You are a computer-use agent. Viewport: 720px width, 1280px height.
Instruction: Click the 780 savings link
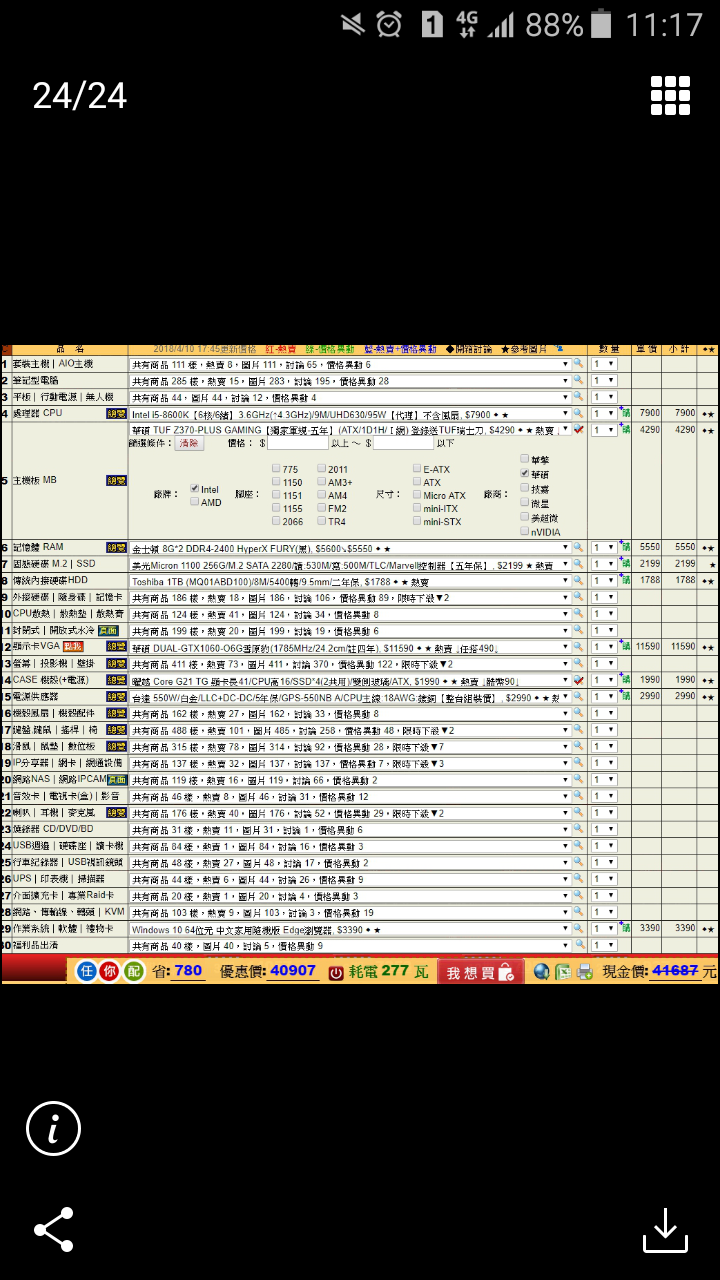pyautogui.click(x=188, y=971)
